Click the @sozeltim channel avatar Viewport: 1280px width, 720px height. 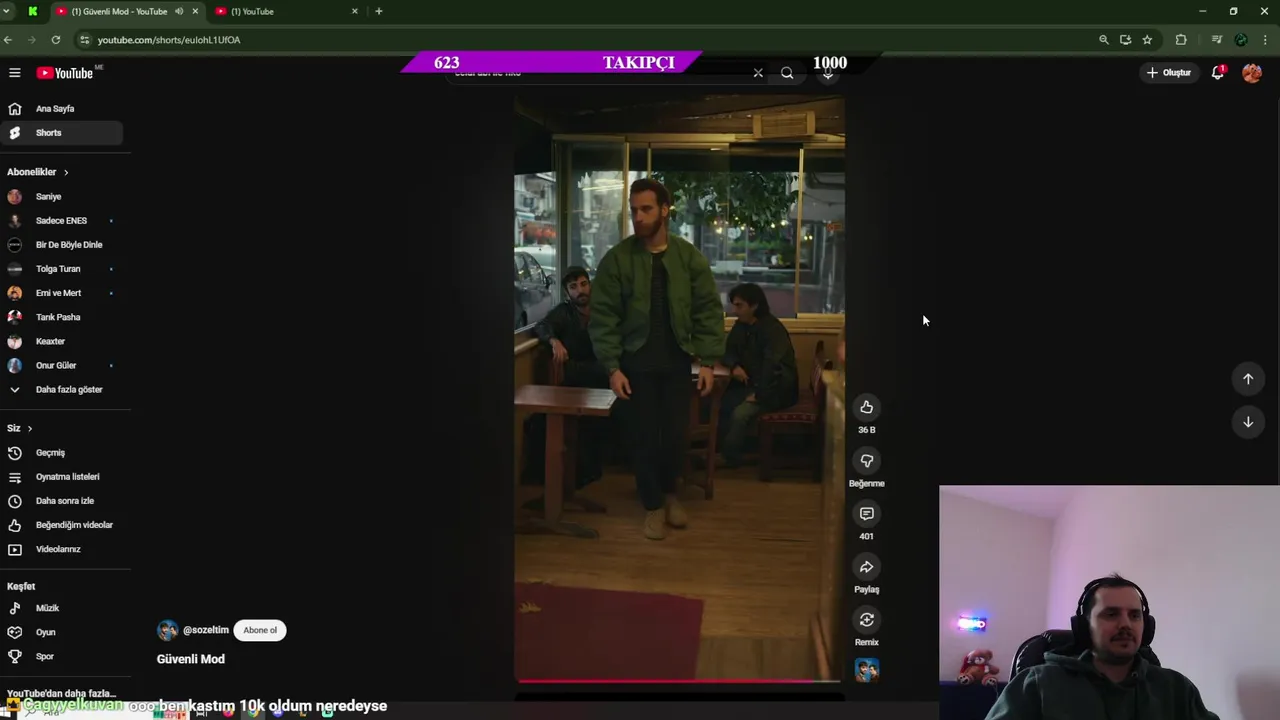click(167, 630)
